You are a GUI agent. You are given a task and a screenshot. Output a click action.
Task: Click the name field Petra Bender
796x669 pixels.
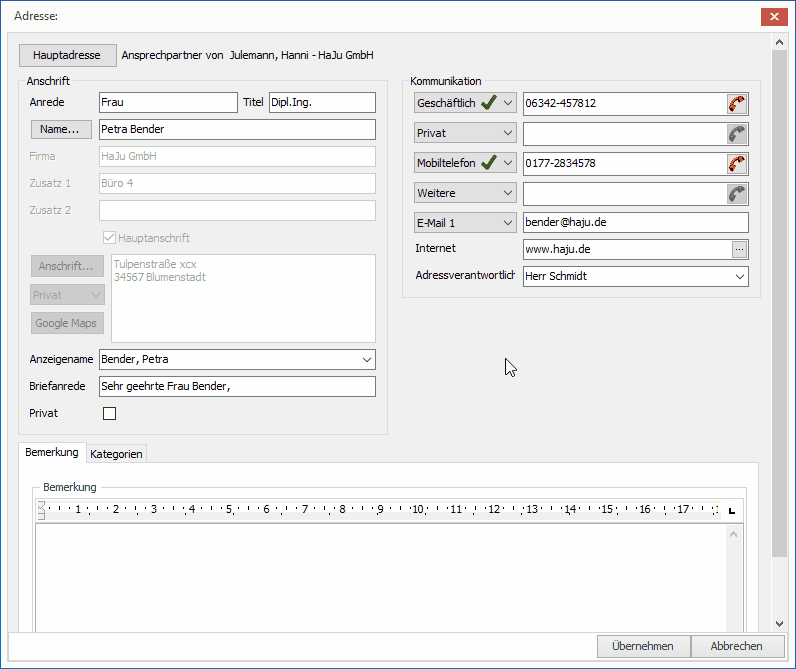(237, 129)
